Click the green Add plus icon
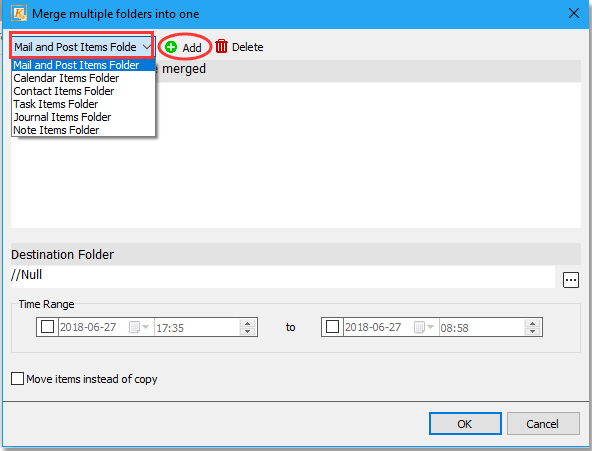The image size is (592, 451). click(171, 47)
